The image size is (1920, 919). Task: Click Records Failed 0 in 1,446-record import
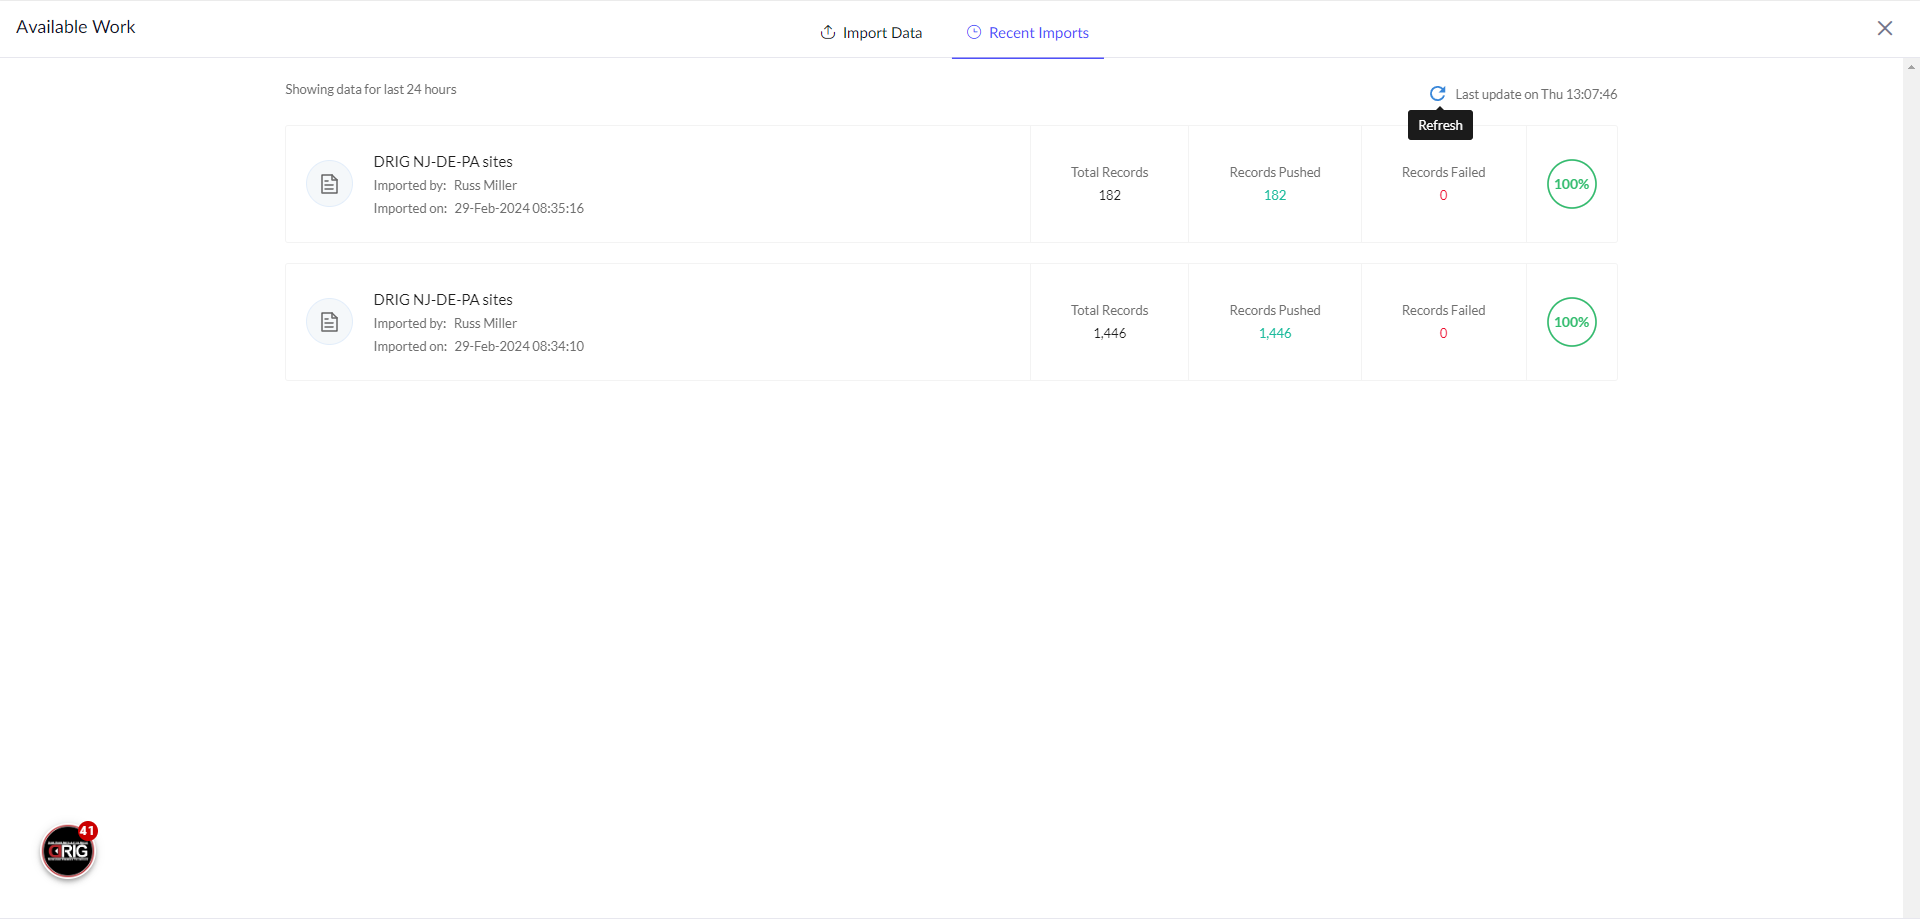coord(1443,333)
